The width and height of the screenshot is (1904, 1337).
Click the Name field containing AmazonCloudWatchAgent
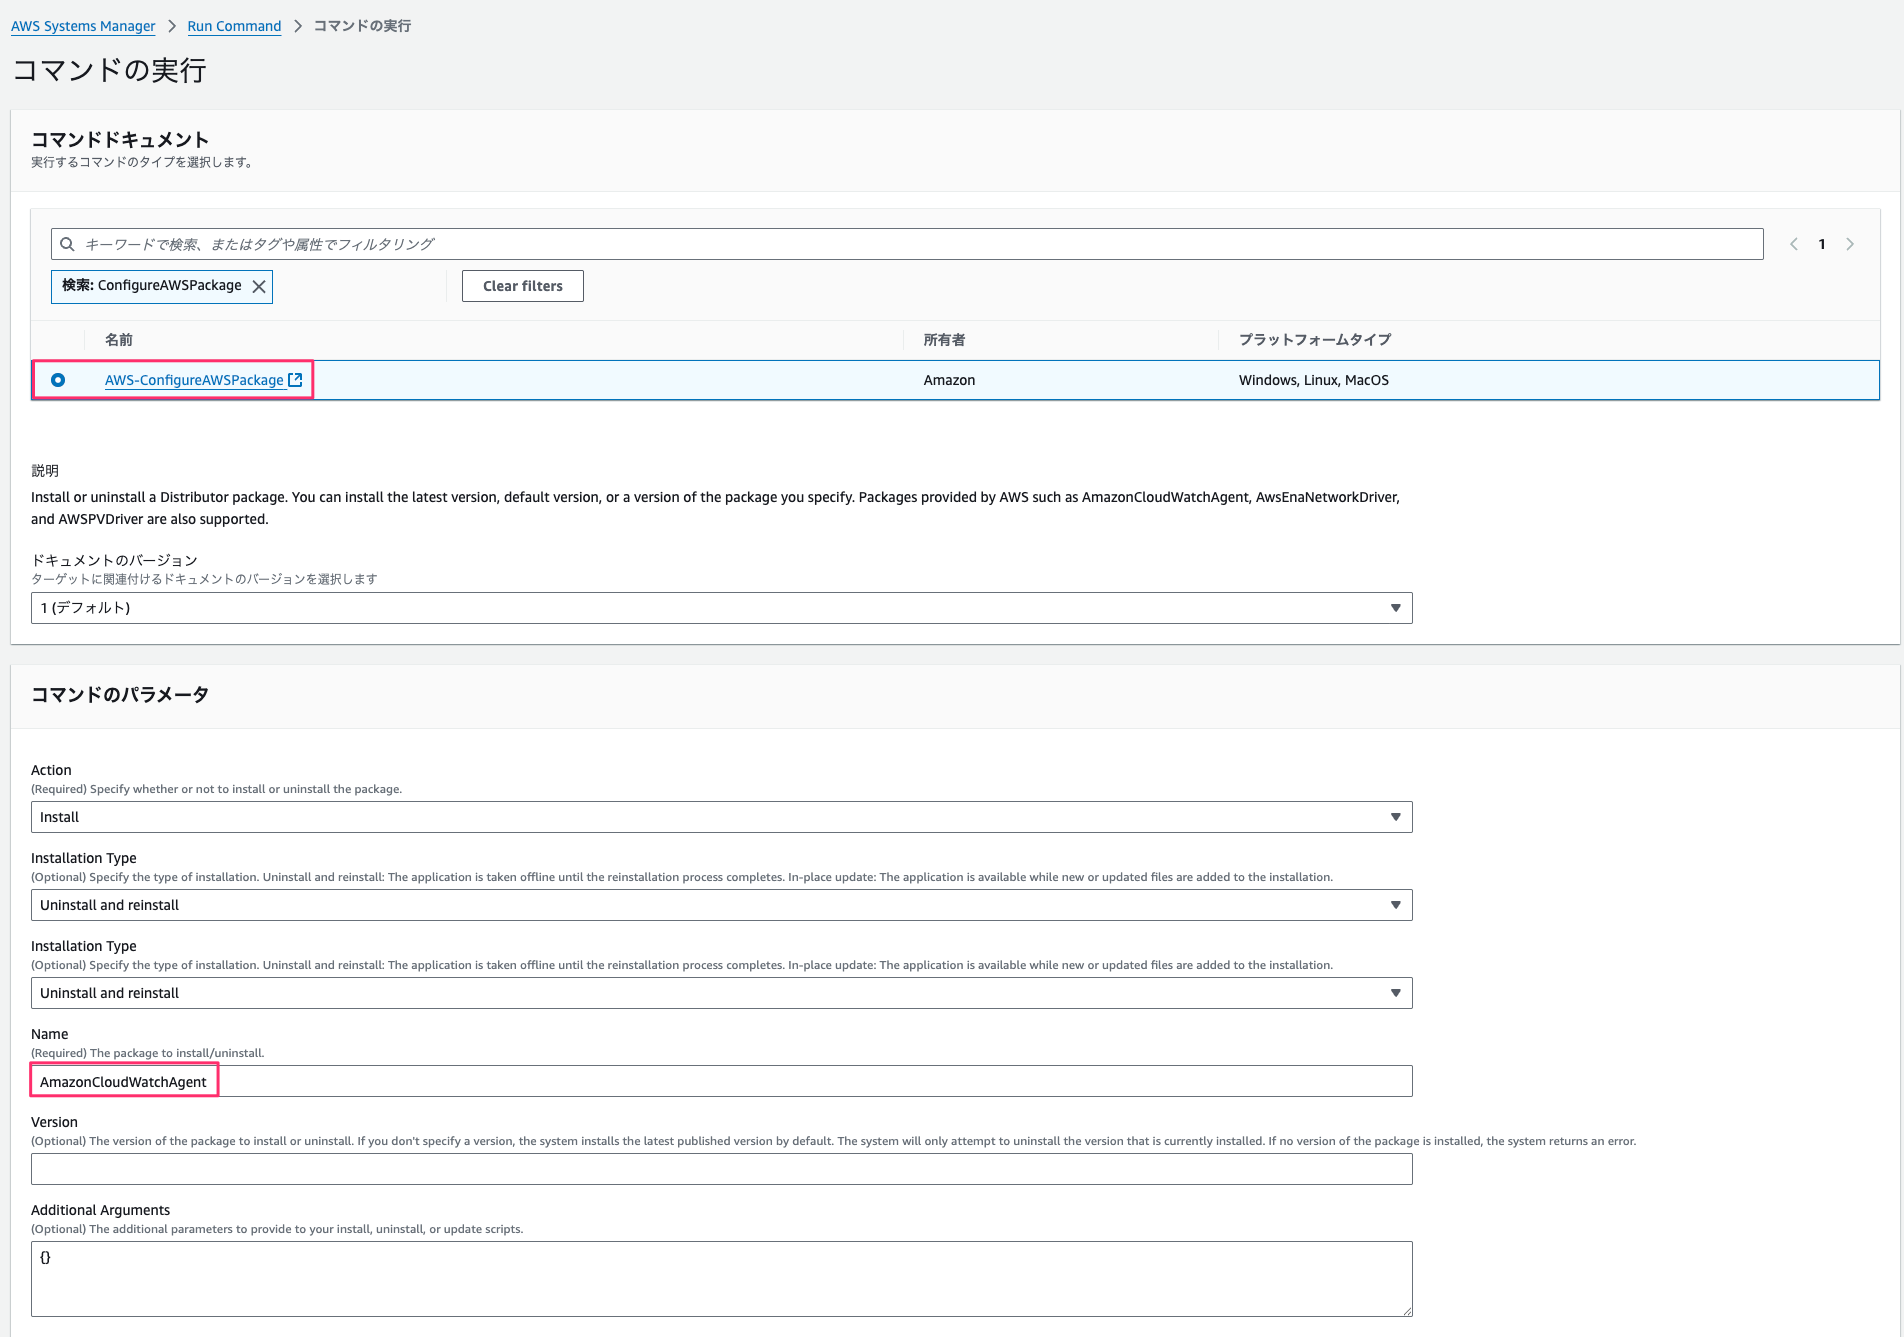(721, 1081)
